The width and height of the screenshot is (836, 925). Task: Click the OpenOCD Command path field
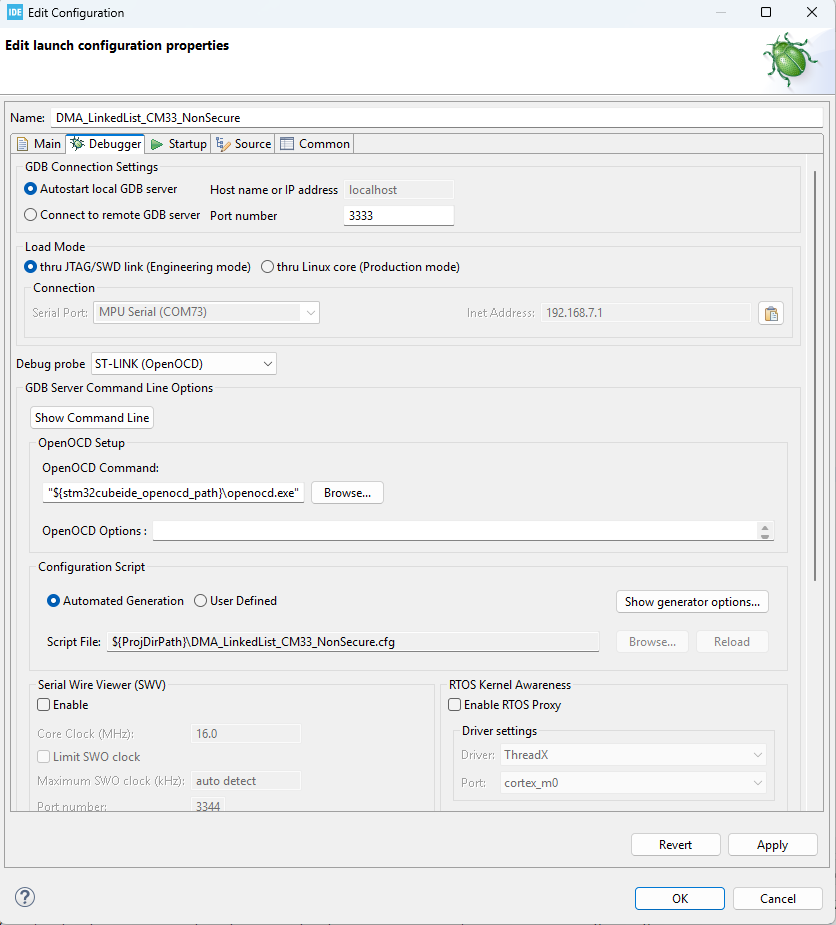[173, 493]
